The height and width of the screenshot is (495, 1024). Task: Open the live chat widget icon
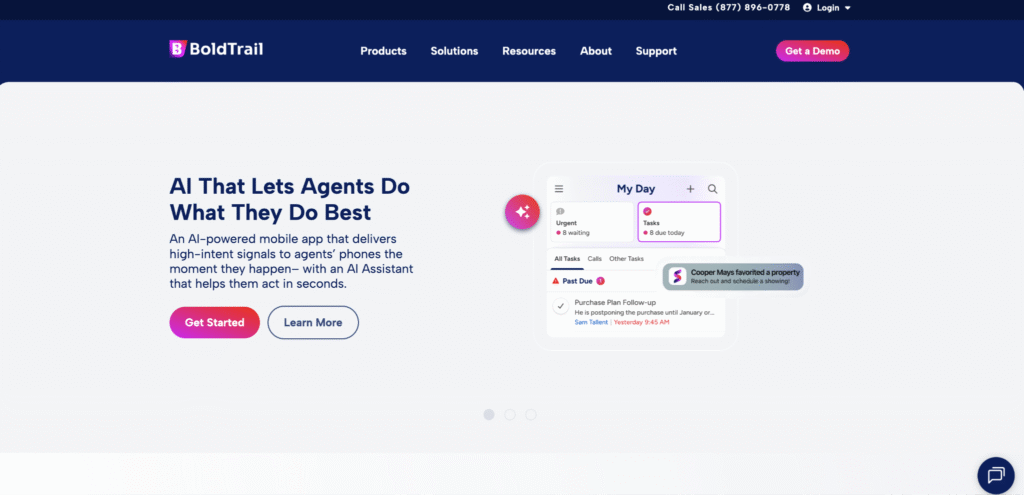pos(995,475)
